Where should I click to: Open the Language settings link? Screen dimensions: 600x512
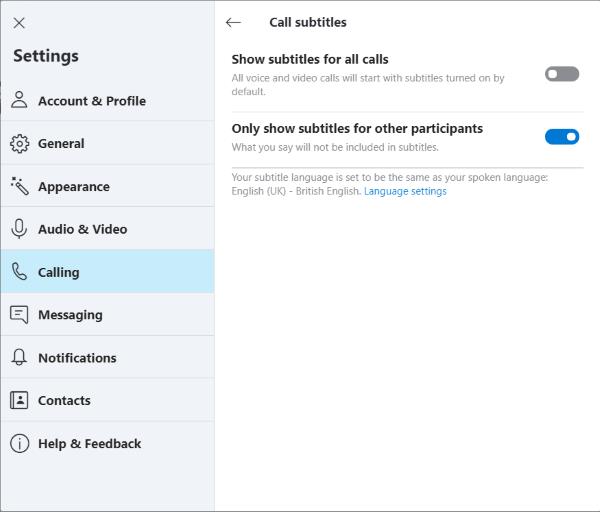click(x=405, y=191)
